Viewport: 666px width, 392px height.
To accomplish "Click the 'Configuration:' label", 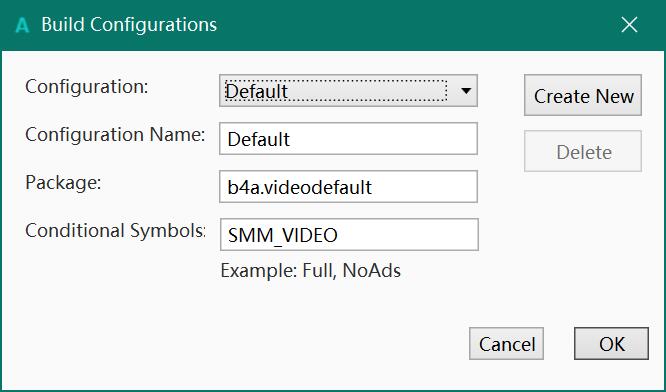I will point(87,87).
